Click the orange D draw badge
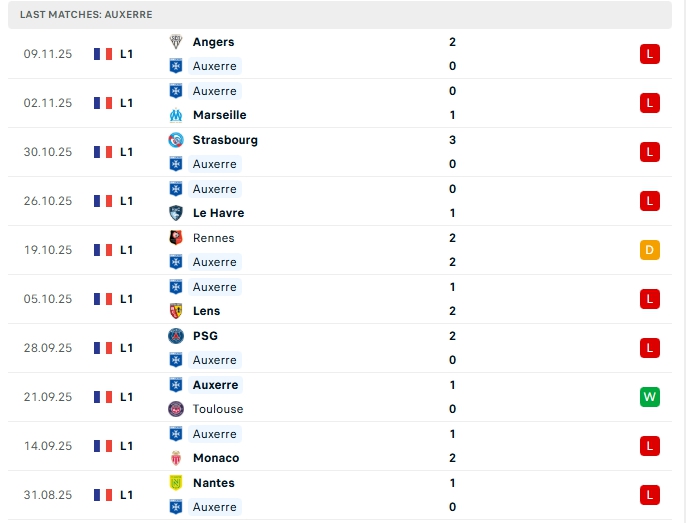686x523 pixels. point(650,250)
